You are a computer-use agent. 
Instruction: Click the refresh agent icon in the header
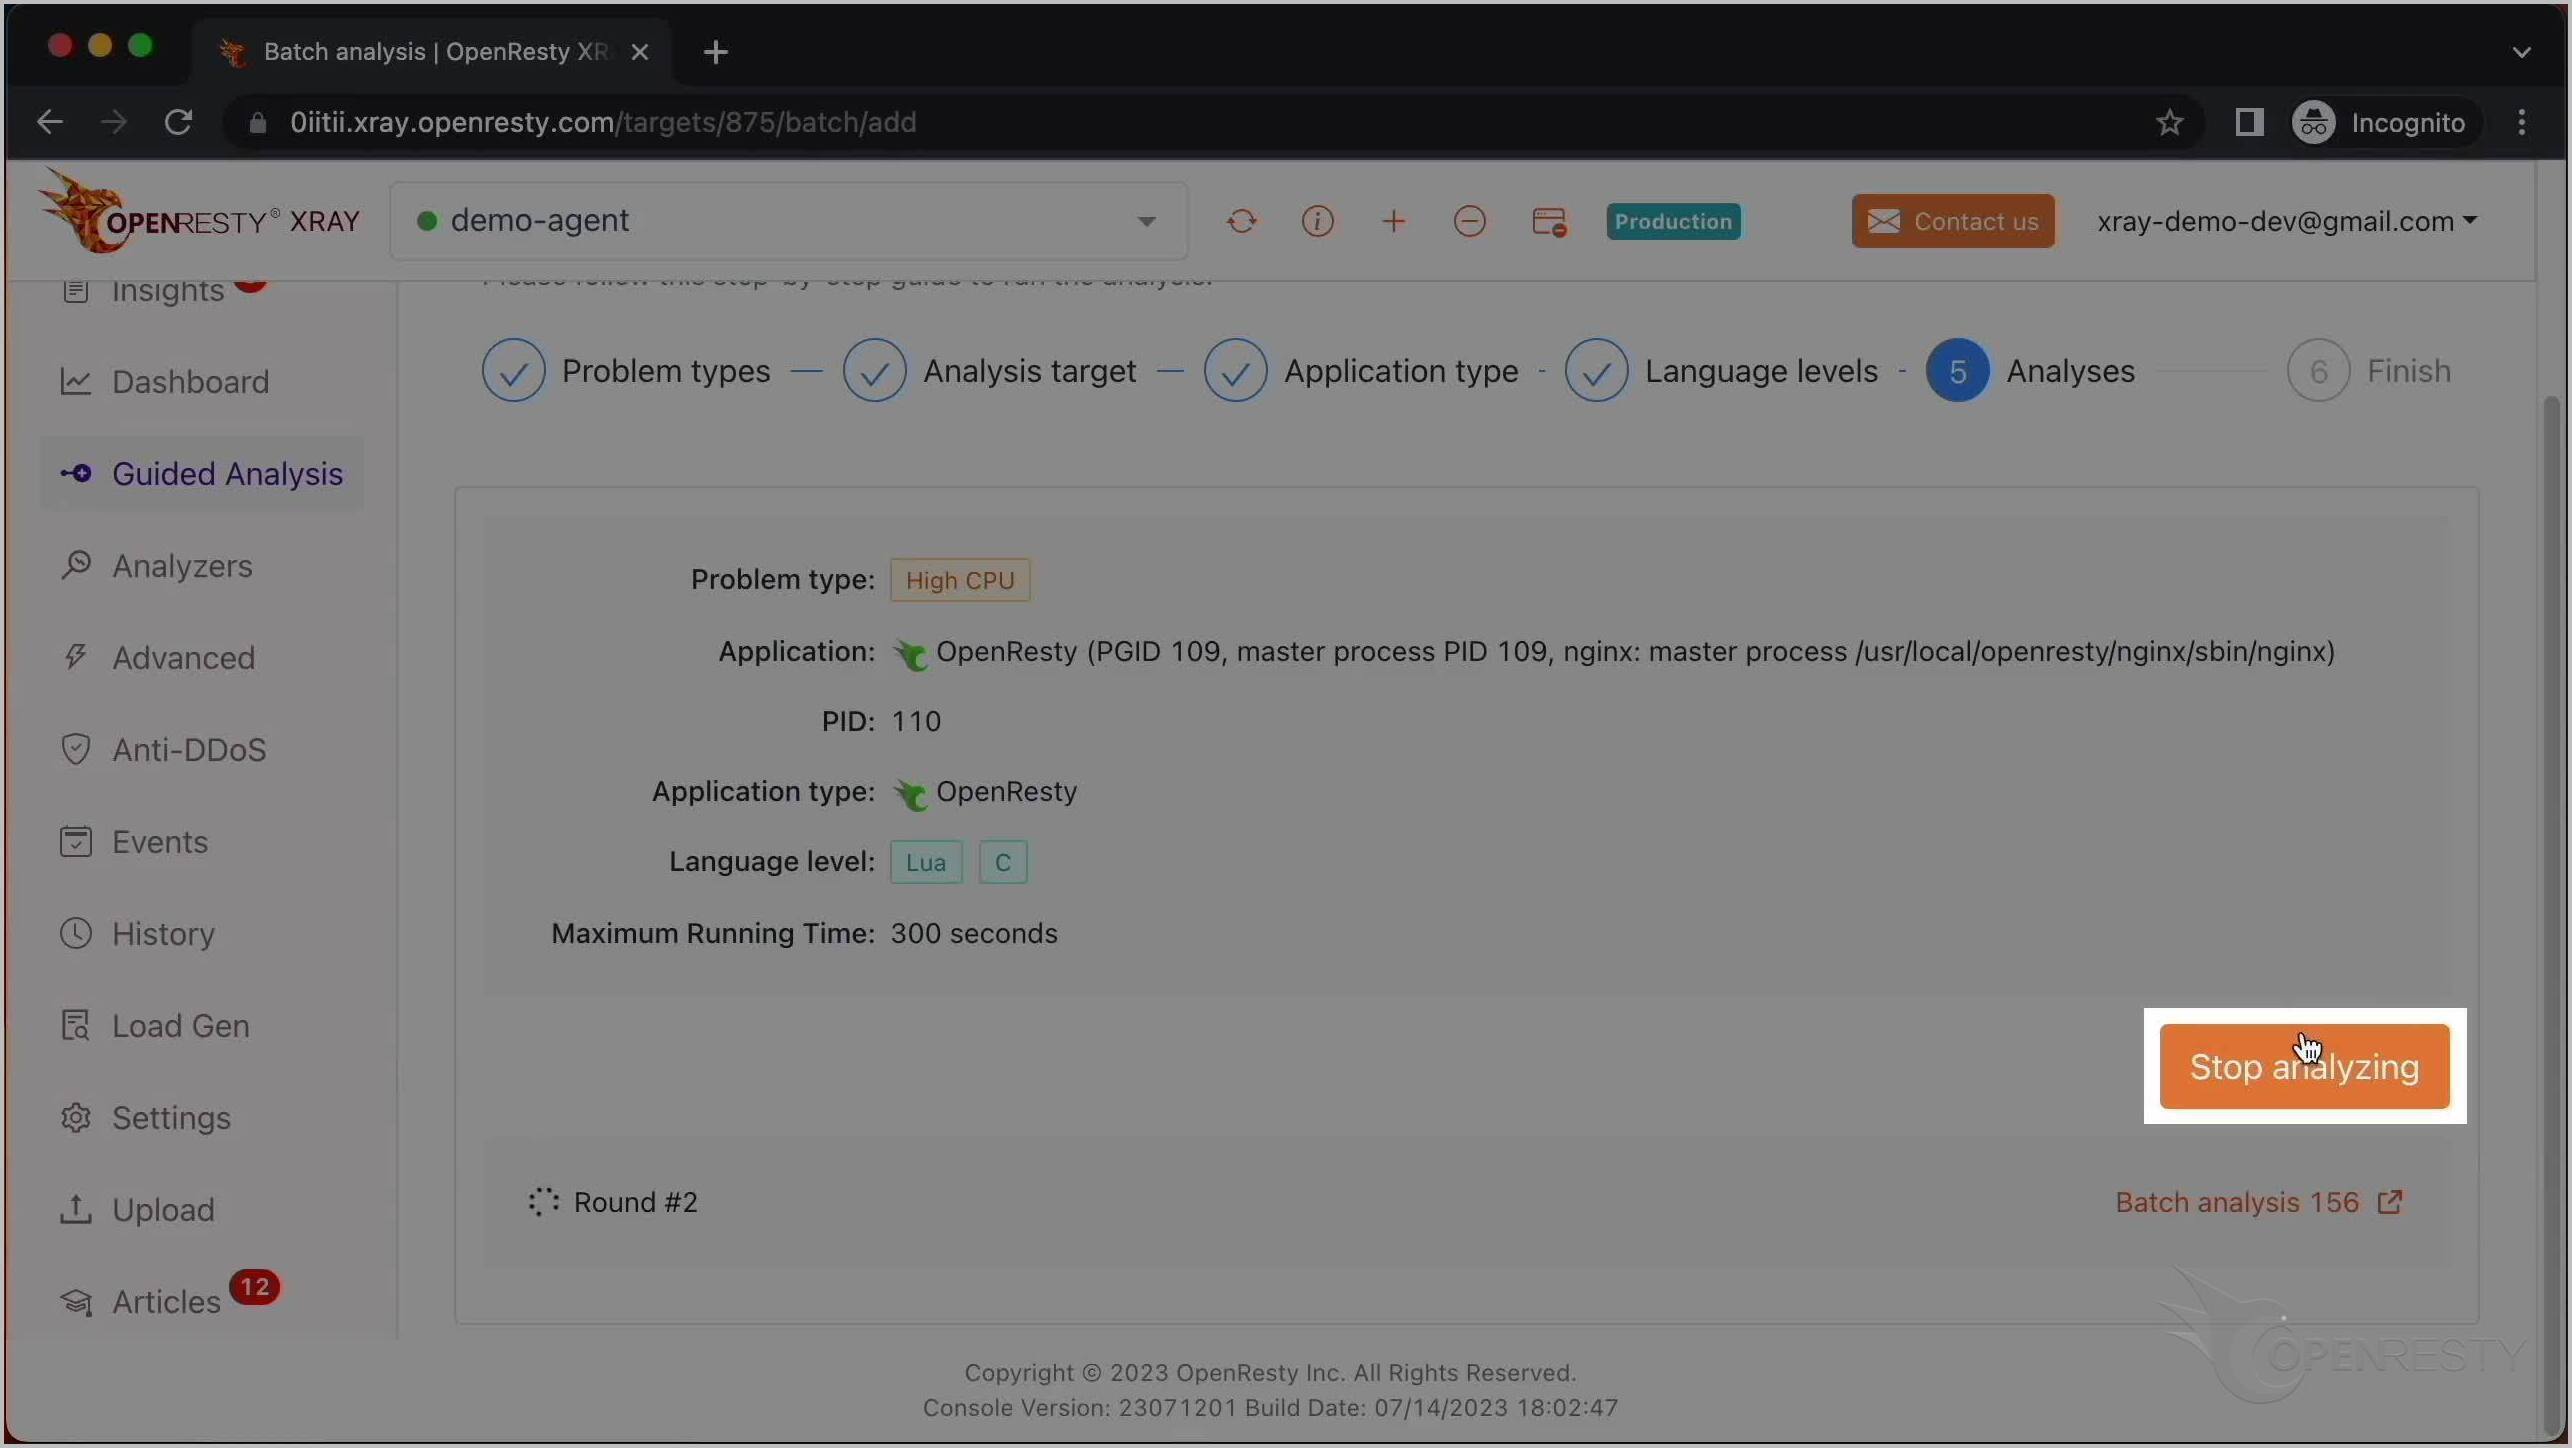coord(1242,221)
